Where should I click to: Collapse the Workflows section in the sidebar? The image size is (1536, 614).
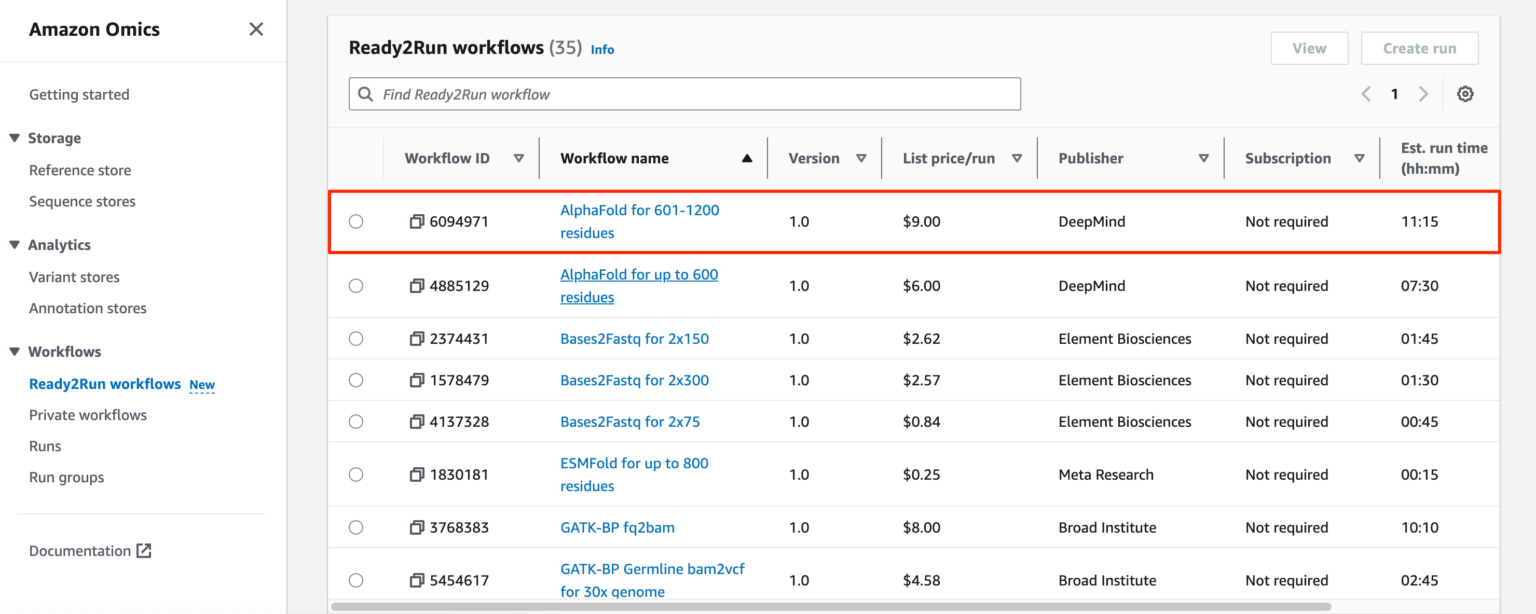12,351
